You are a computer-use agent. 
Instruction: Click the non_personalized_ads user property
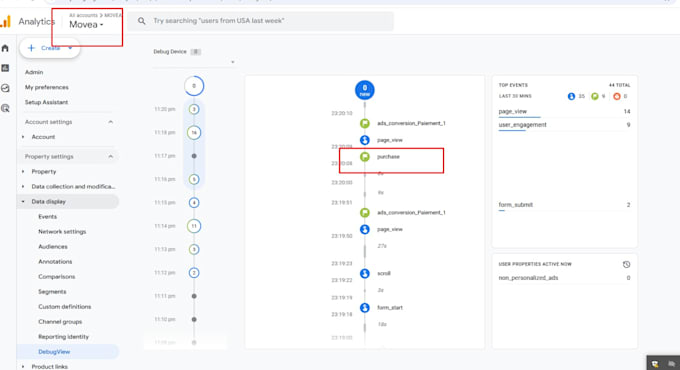528,278
